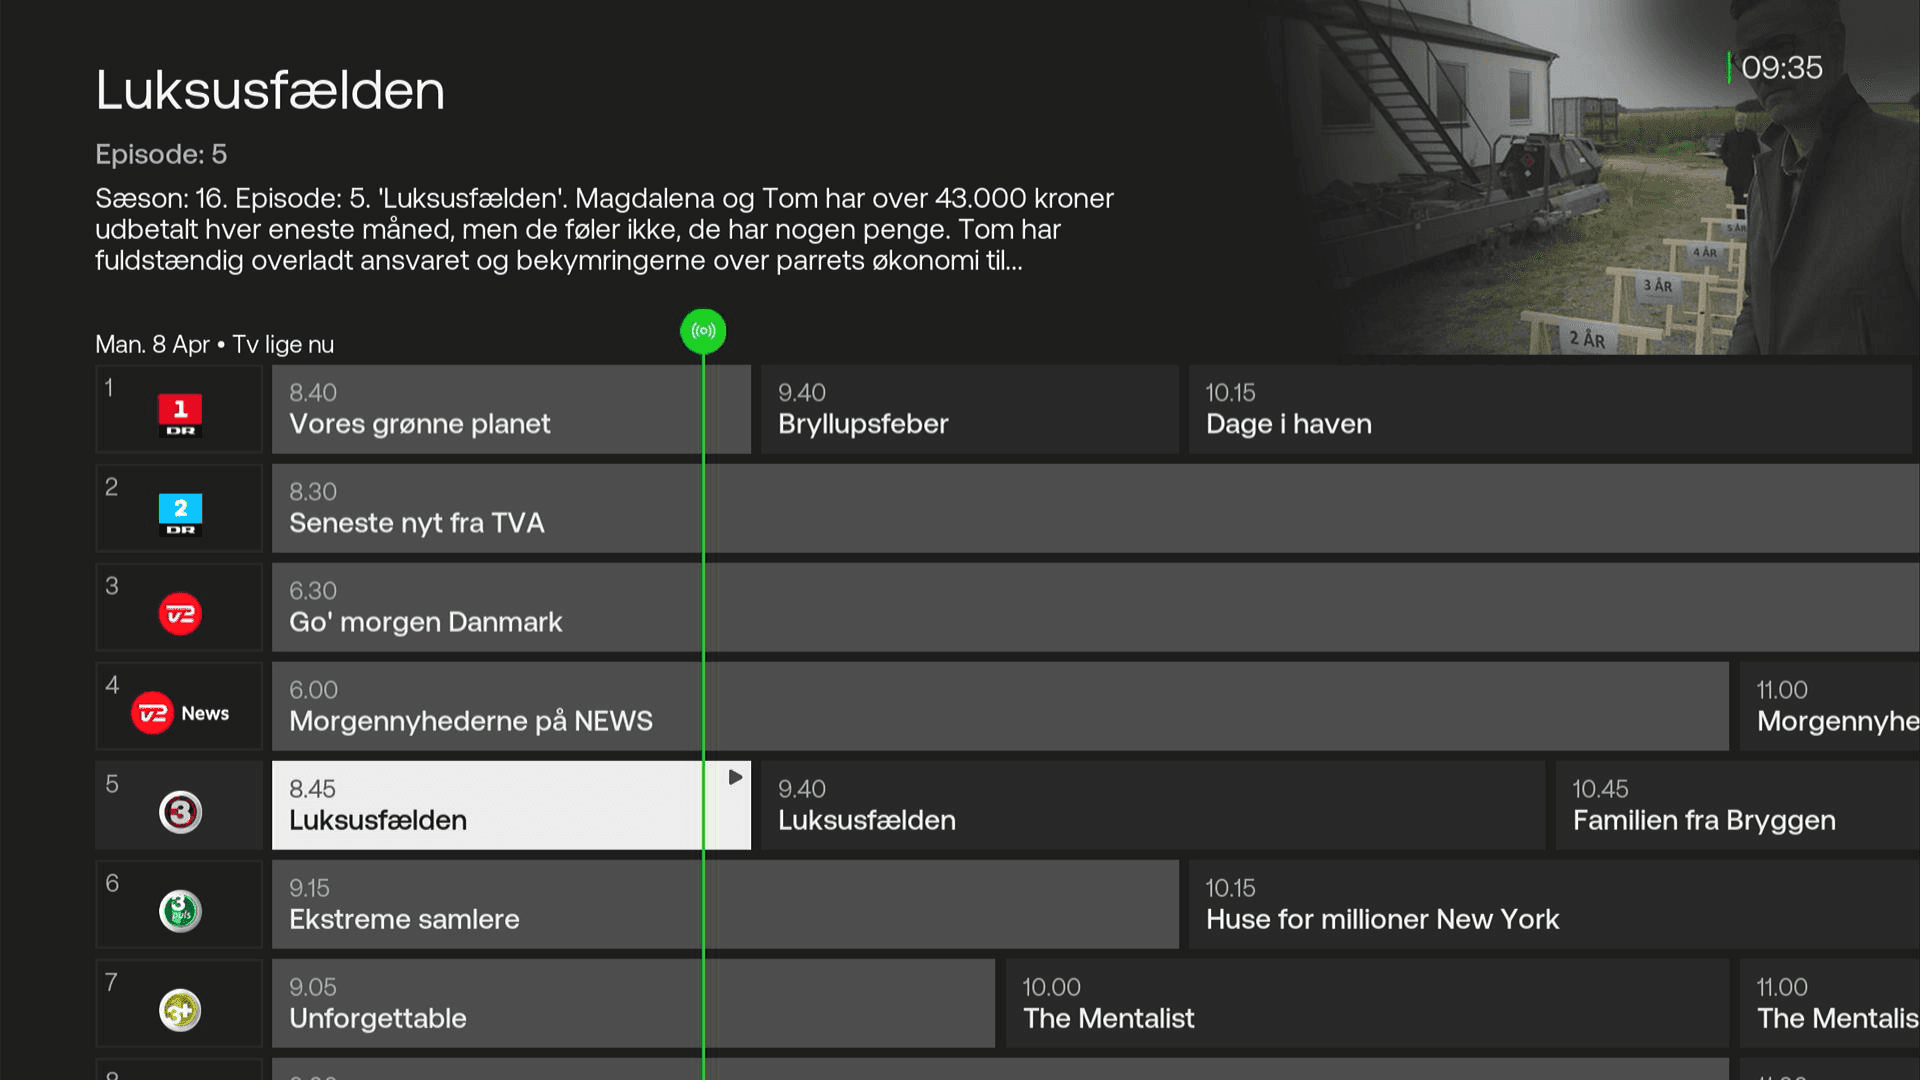Click 'Man. 8 Apr • Tv lige nu' label

tap(214, 344)
